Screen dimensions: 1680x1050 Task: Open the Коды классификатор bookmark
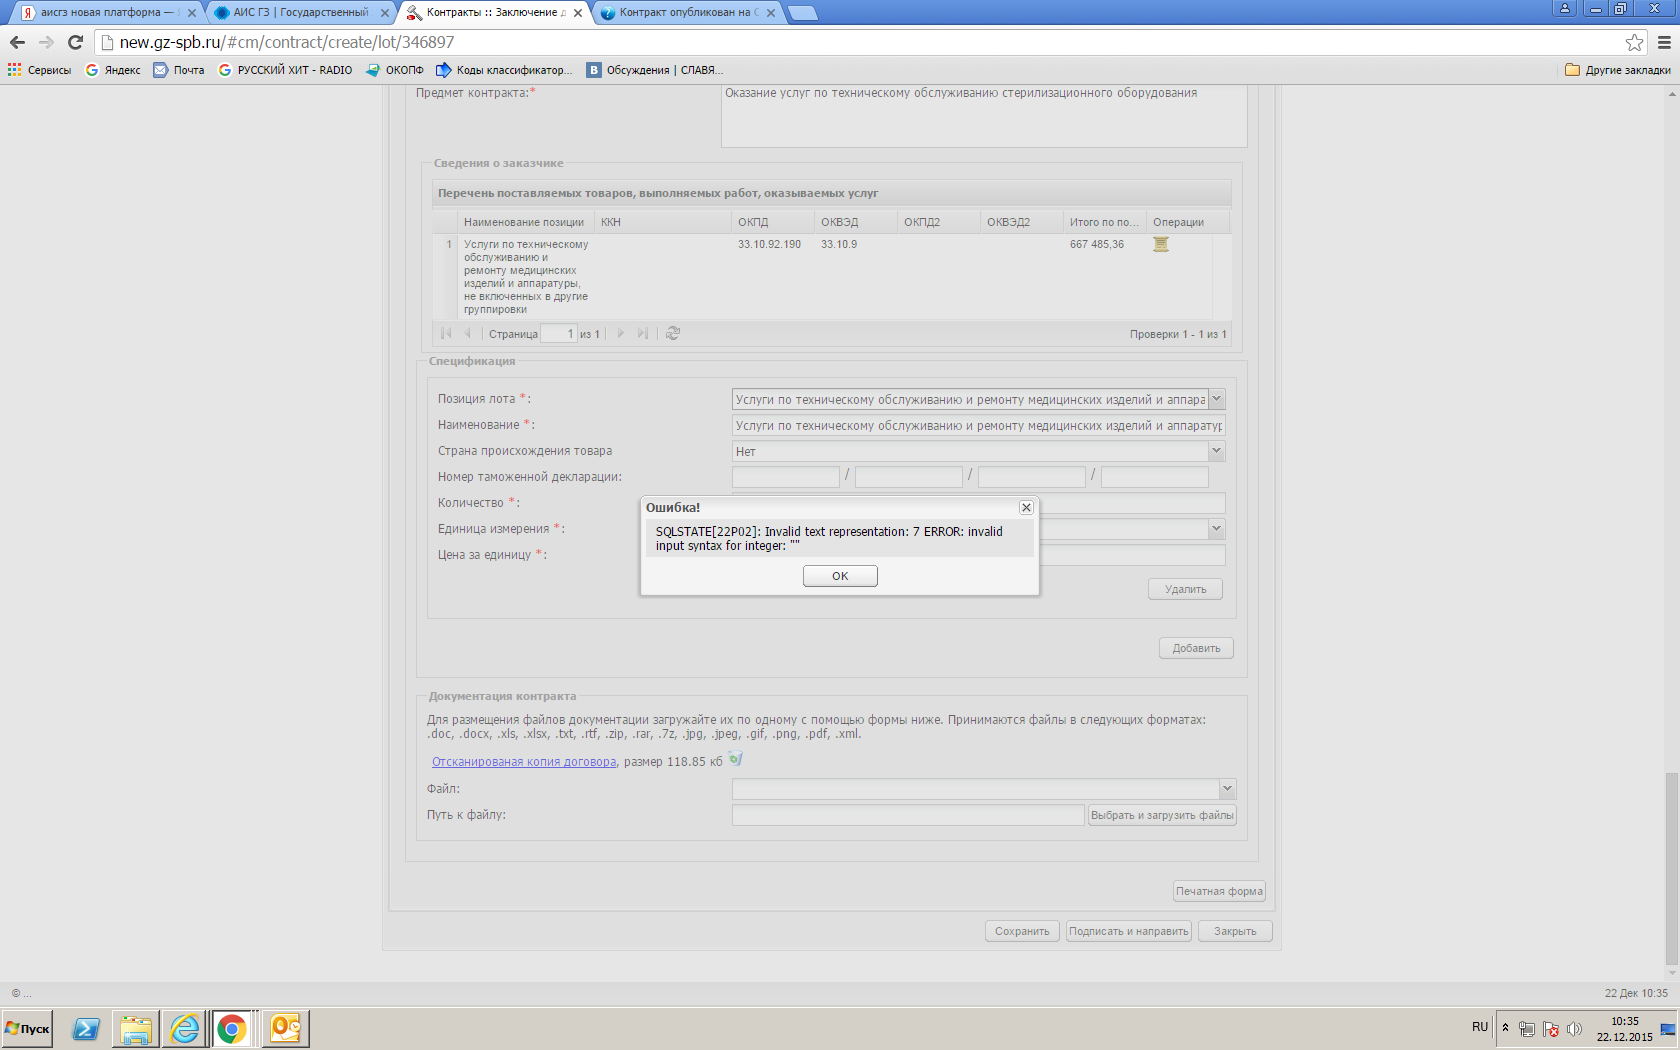(x=505, y=70)
